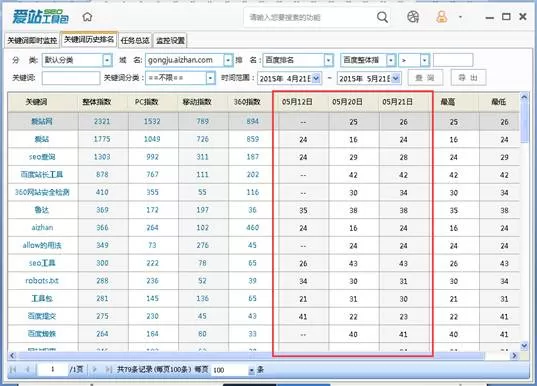Image resolution: width=537 pixels, height=386 pixels.
Task: Select the 整体指数 value 1775
Action: point(102,139)
